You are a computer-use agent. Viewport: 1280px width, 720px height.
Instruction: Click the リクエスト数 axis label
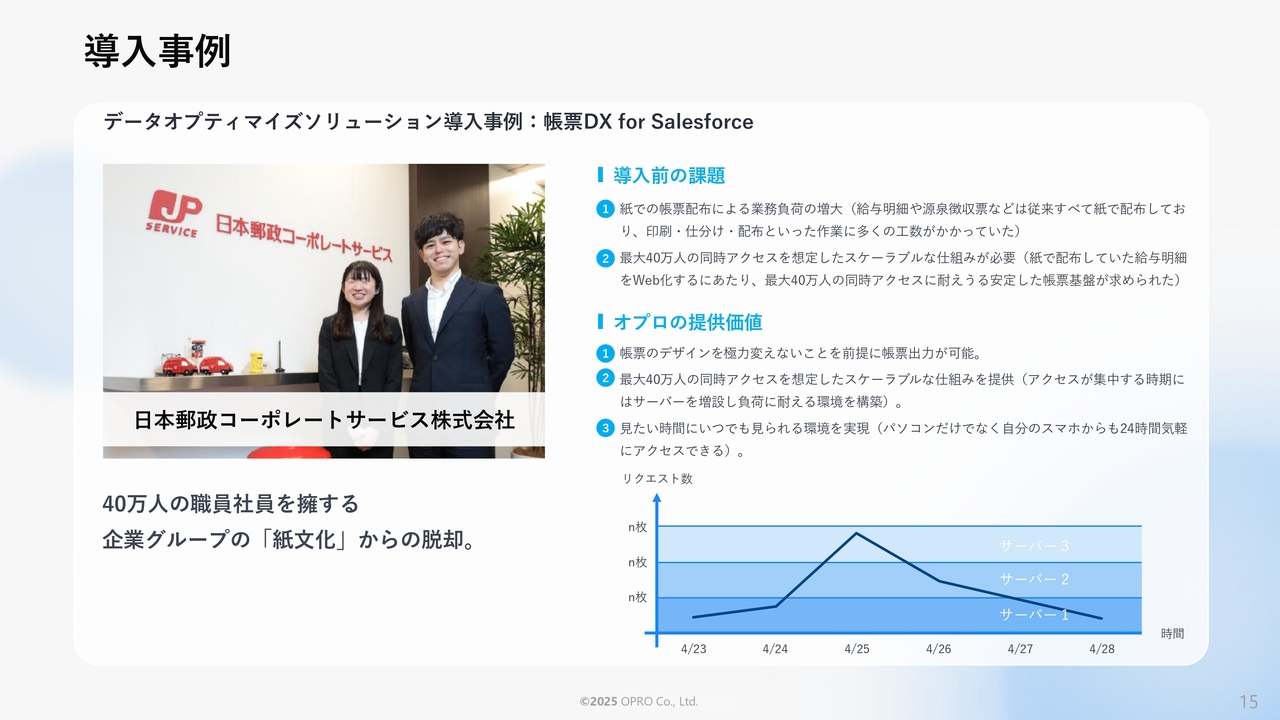coord(657,479)
